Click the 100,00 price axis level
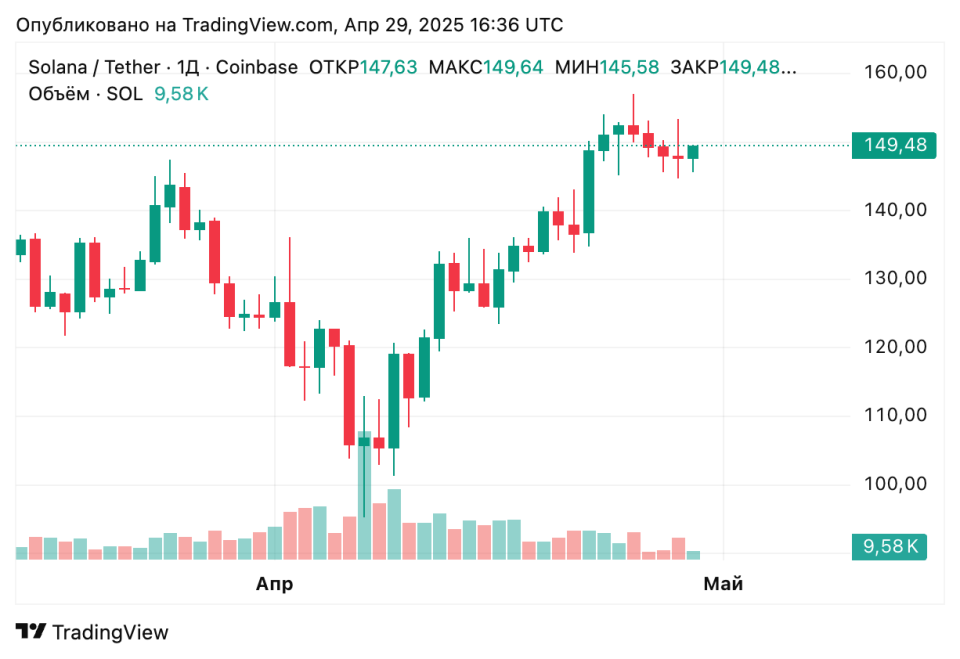 pos(895,484)
